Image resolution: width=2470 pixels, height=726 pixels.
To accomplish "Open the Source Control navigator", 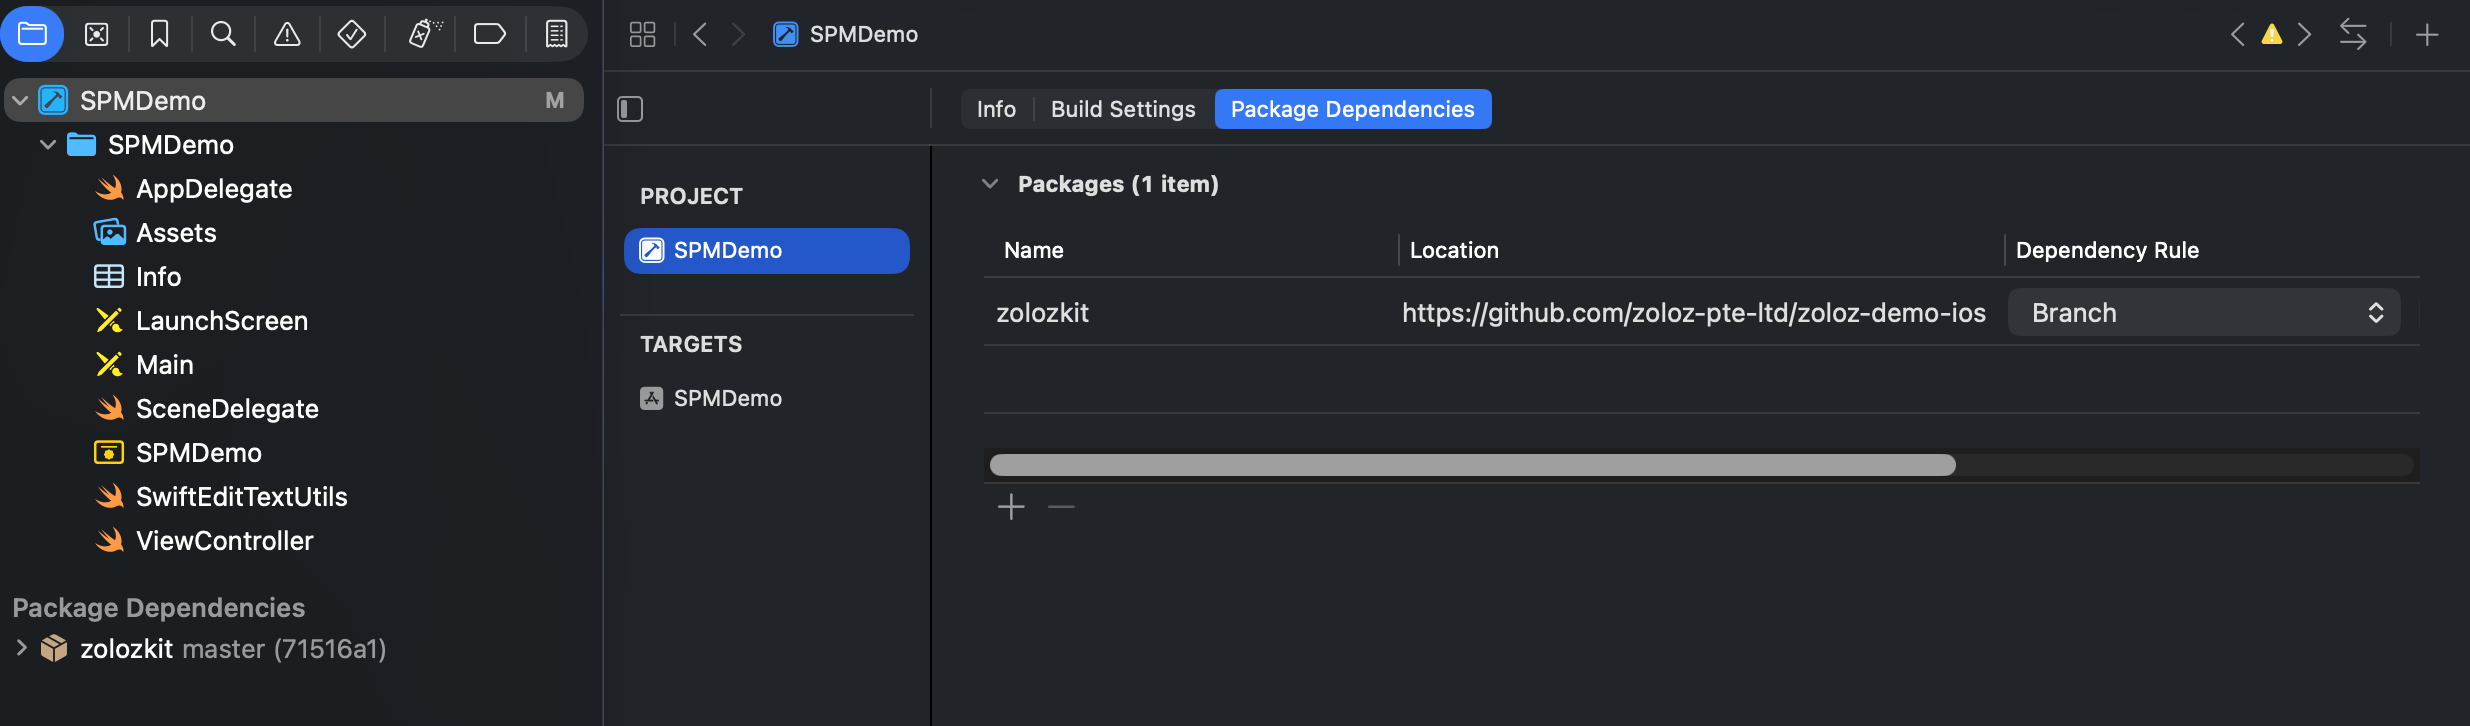I will (96, 35).
